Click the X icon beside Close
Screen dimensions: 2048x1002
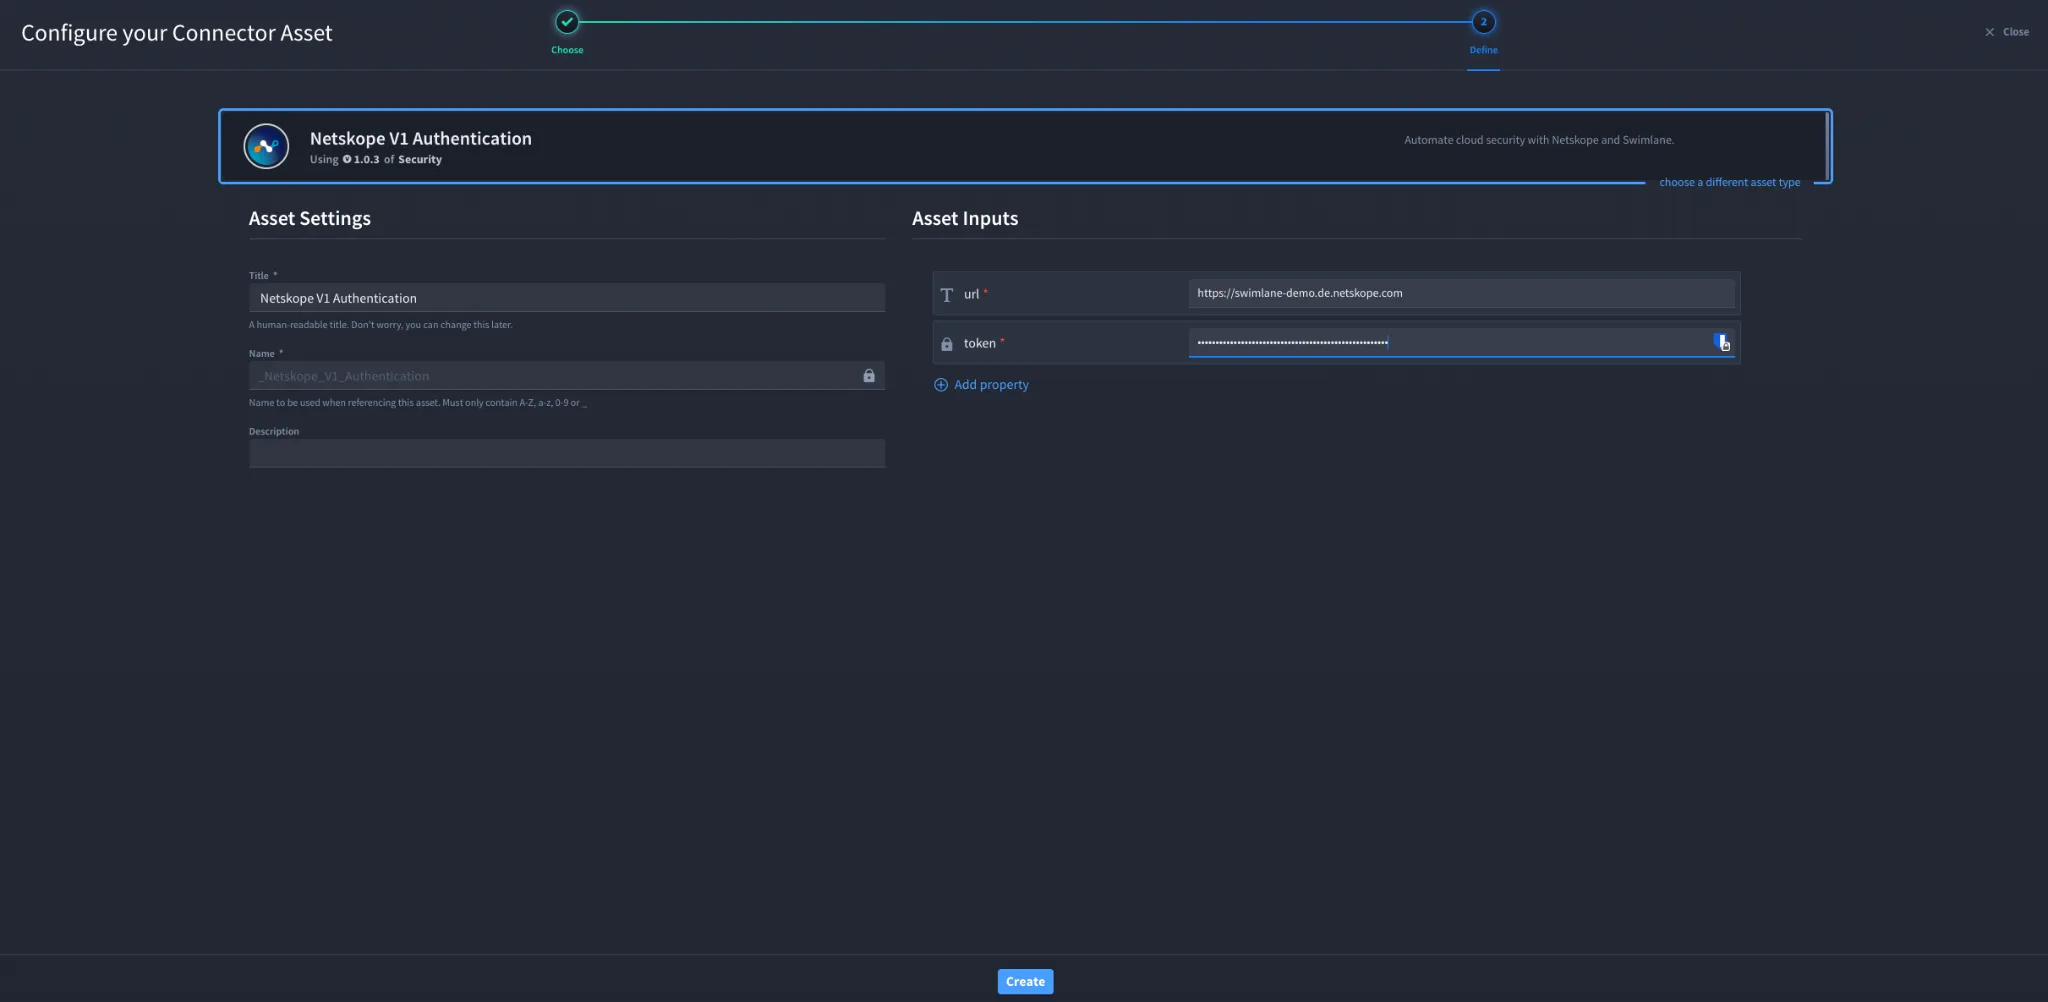[1989, 32]
